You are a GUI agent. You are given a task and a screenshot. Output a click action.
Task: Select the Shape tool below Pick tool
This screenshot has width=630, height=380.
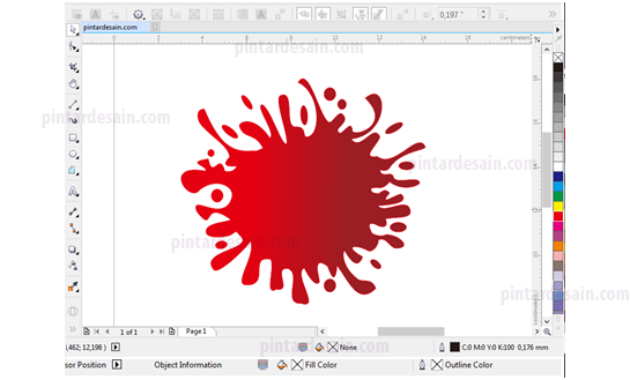[x=73, y=47]
